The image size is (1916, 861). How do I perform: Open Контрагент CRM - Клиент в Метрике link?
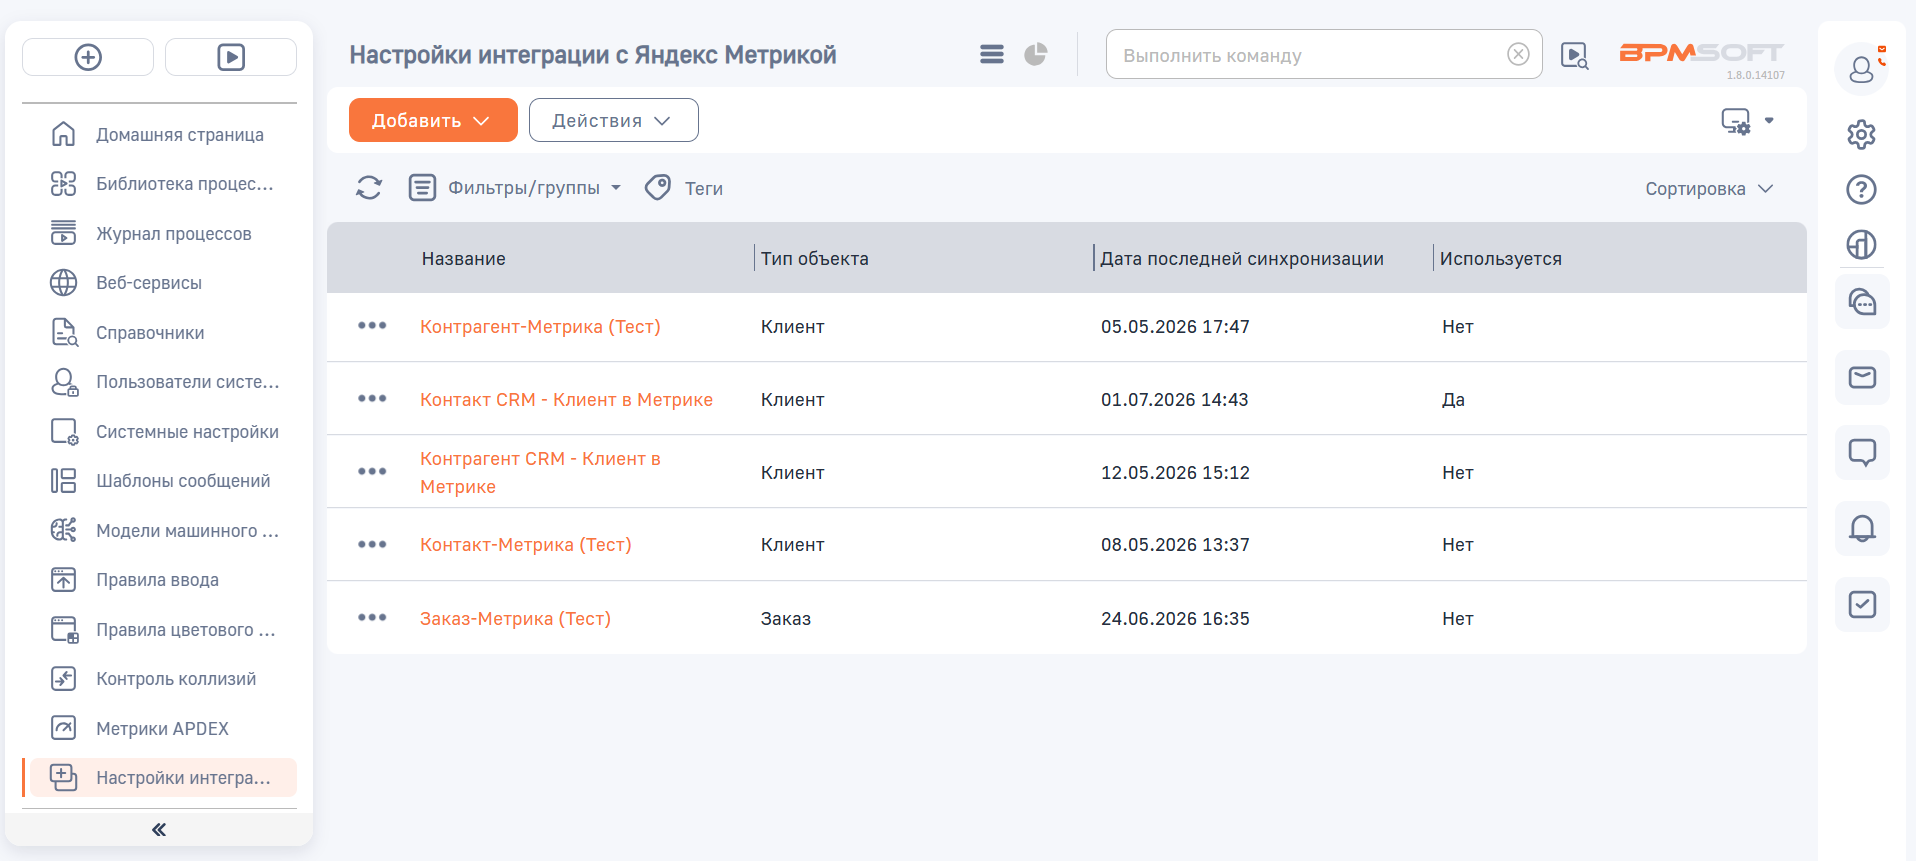pos(540,473)
